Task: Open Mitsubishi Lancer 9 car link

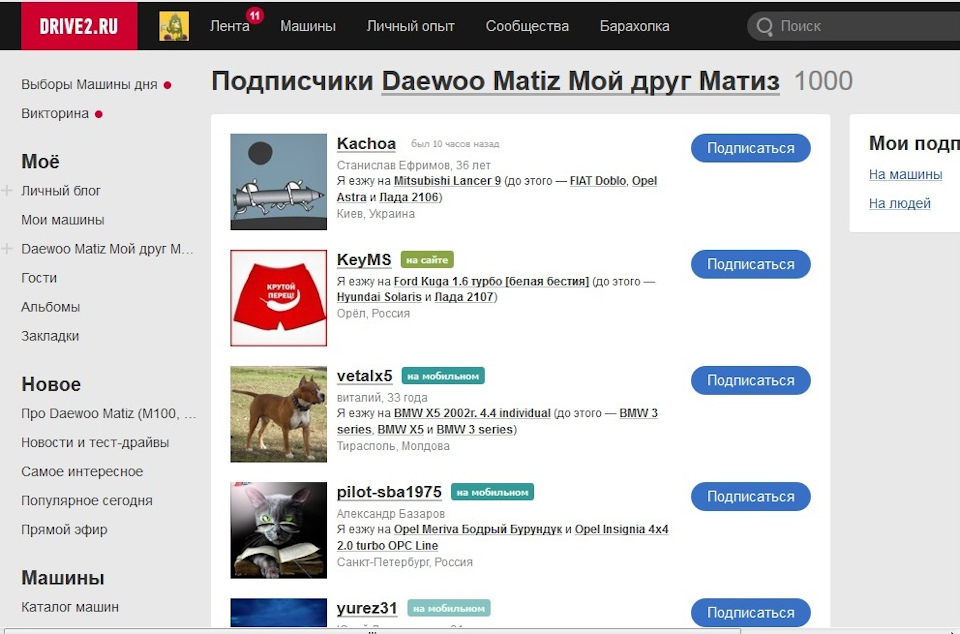Action: (447, 181)
